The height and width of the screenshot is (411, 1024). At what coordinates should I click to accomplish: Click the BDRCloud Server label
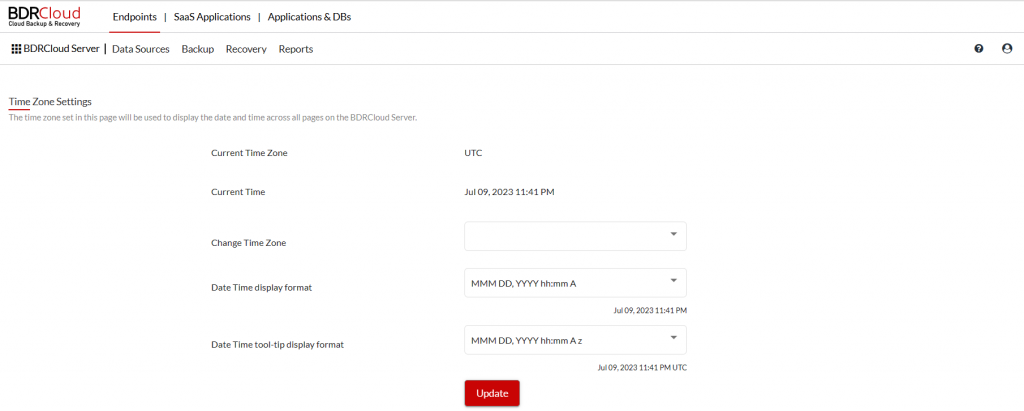click(62, 49)
